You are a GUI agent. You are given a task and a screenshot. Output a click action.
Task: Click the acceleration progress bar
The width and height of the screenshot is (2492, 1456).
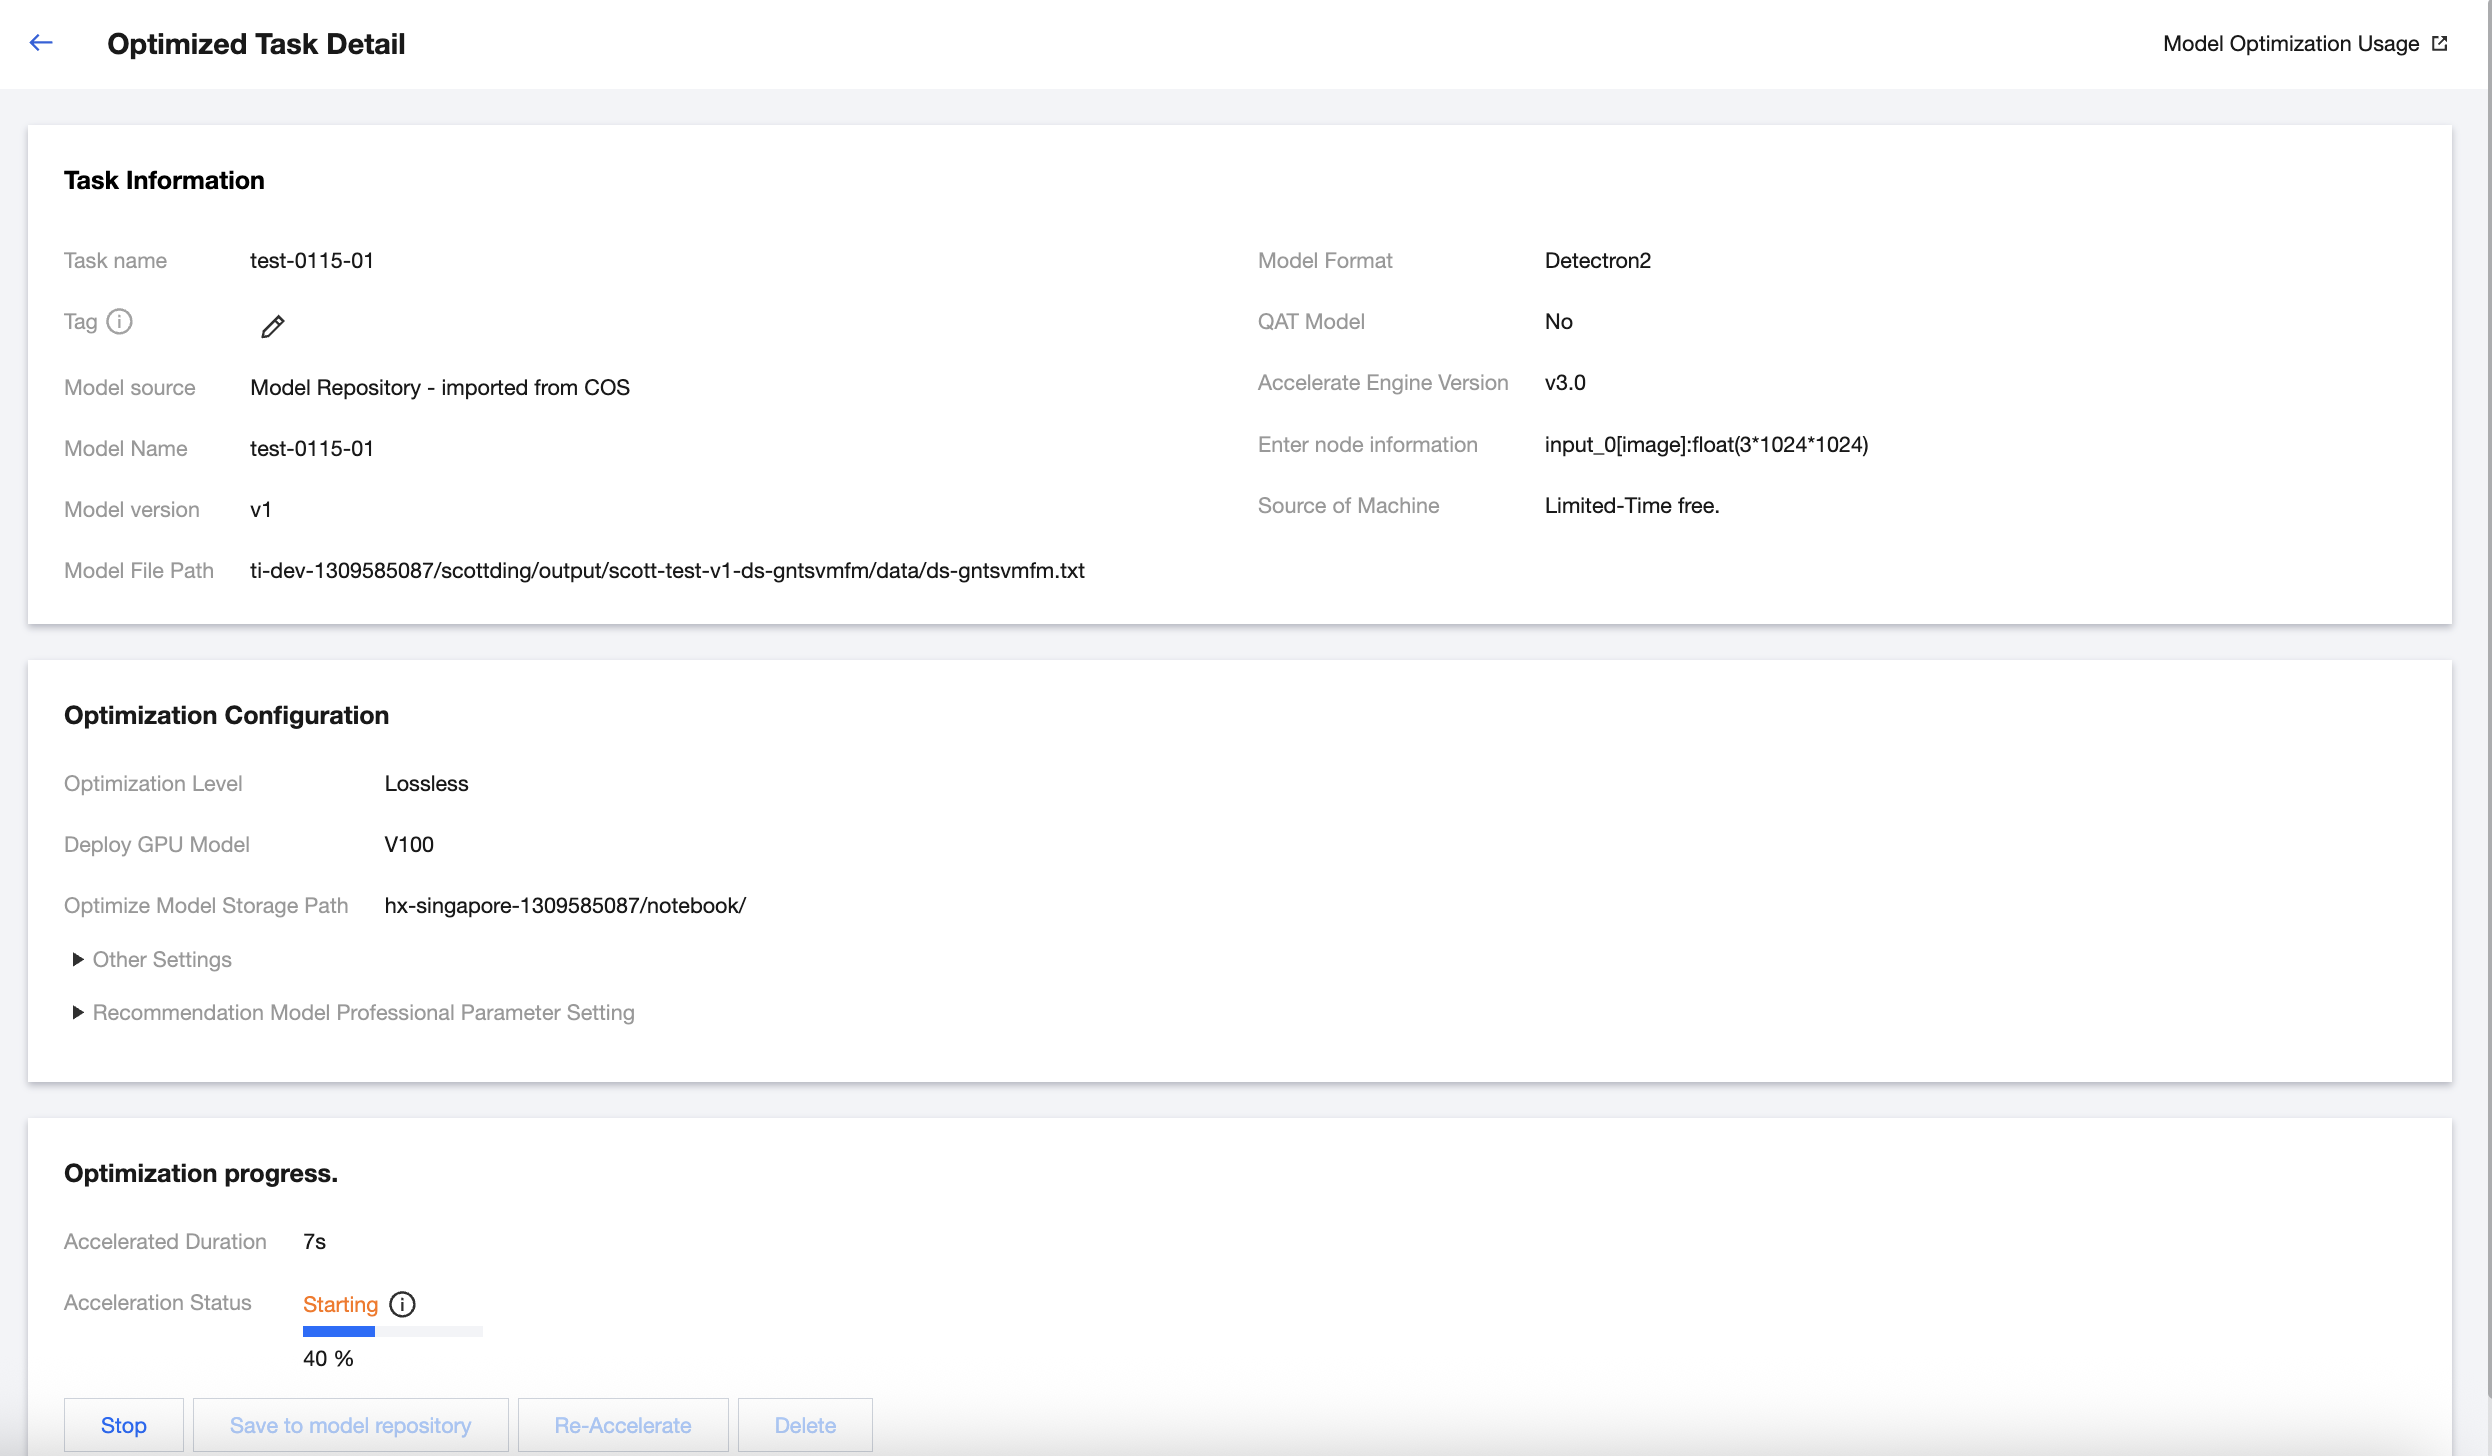(x=392, y=1331)
